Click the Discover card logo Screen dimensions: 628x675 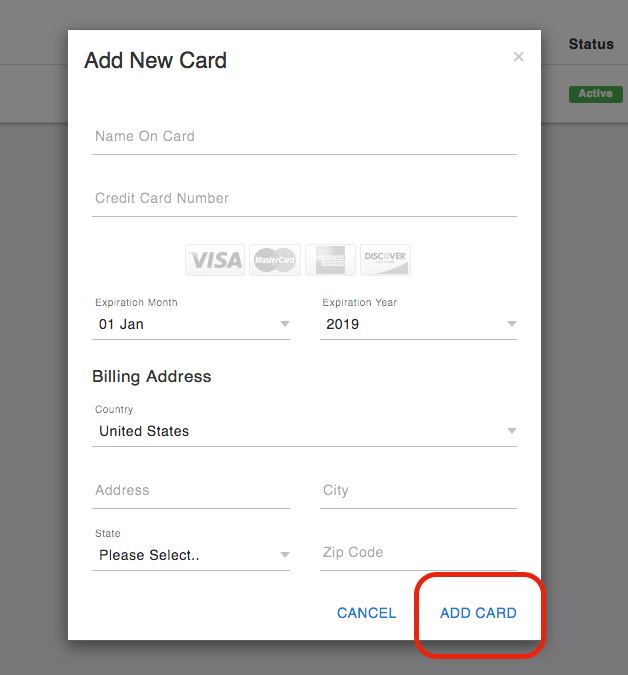[385, 260]
